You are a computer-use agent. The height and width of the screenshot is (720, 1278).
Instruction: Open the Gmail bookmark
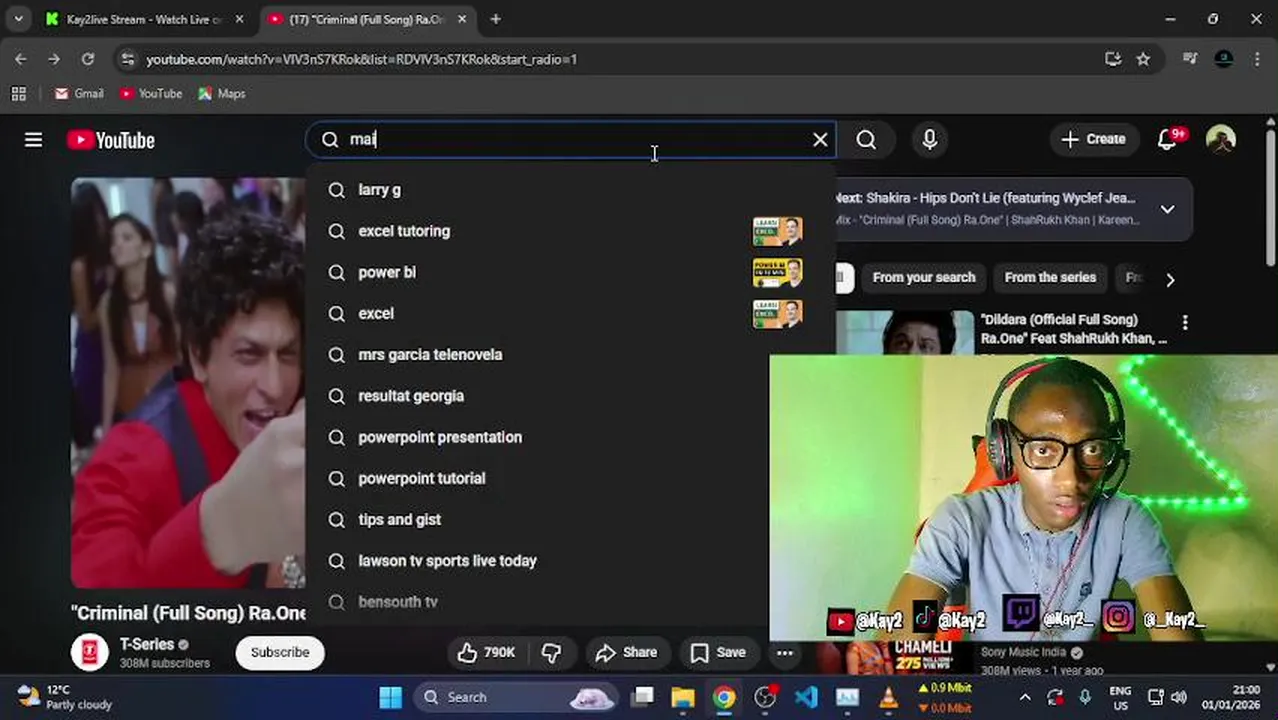pyautogui.click(x=79, y=93)
